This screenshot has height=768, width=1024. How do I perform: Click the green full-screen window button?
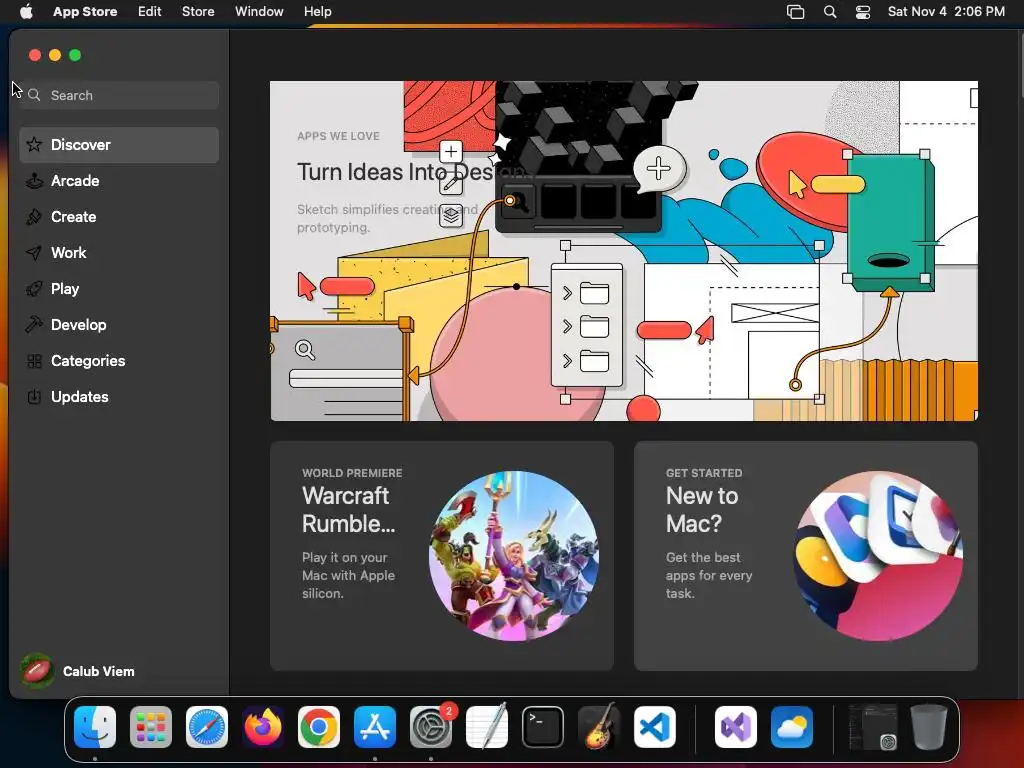(75, 56)
